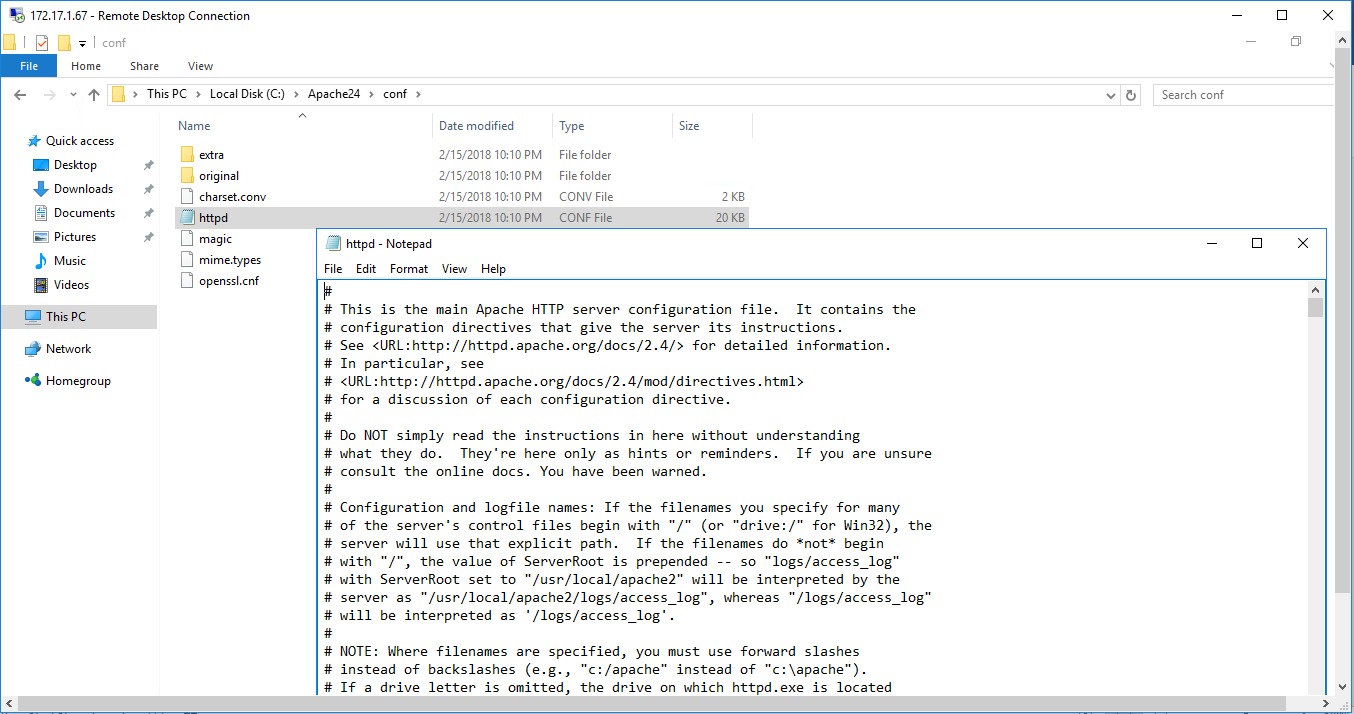Click the Apache24 breadcrumb segment
This screenshot has width=1354, height=714.
tap(334, 94)
